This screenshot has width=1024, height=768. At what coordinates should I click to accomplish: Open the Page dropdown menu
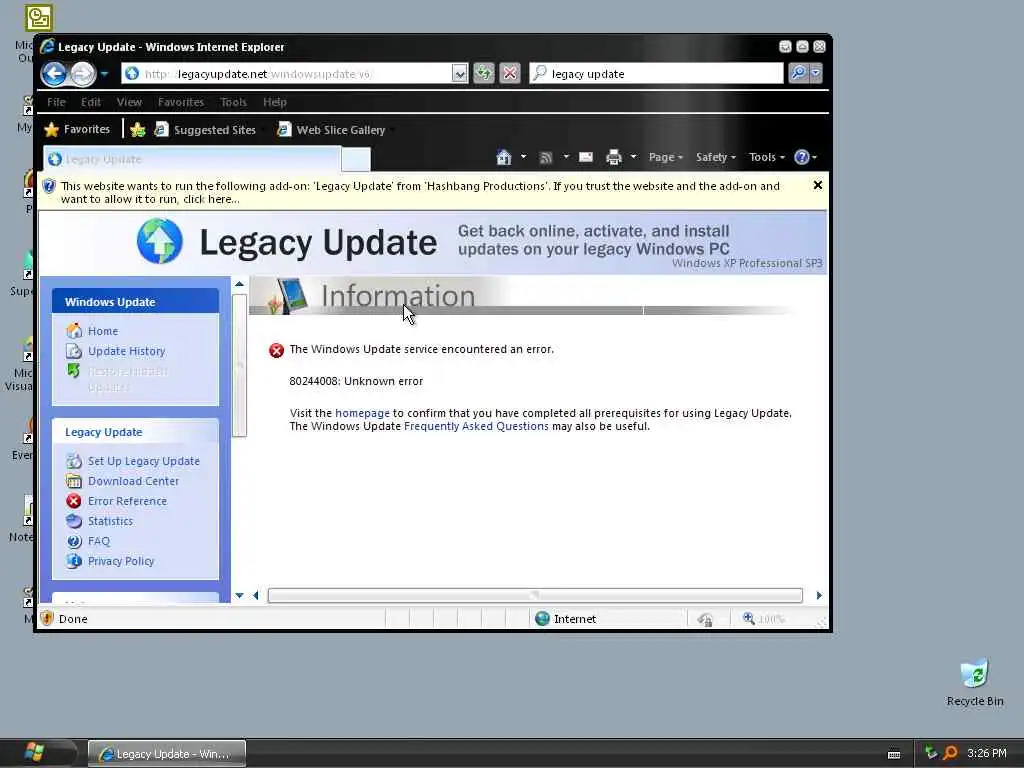tap(665, 157)
